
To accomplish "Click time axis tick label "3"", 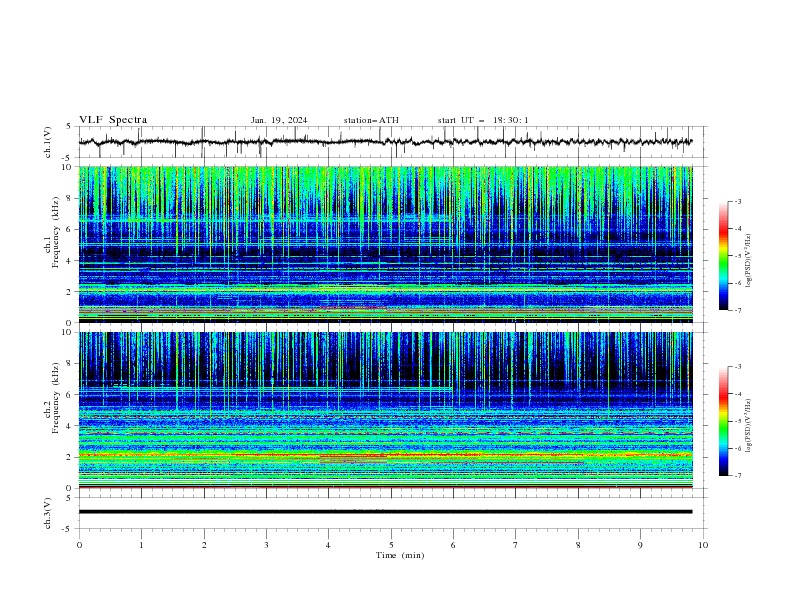I will 266,545.
